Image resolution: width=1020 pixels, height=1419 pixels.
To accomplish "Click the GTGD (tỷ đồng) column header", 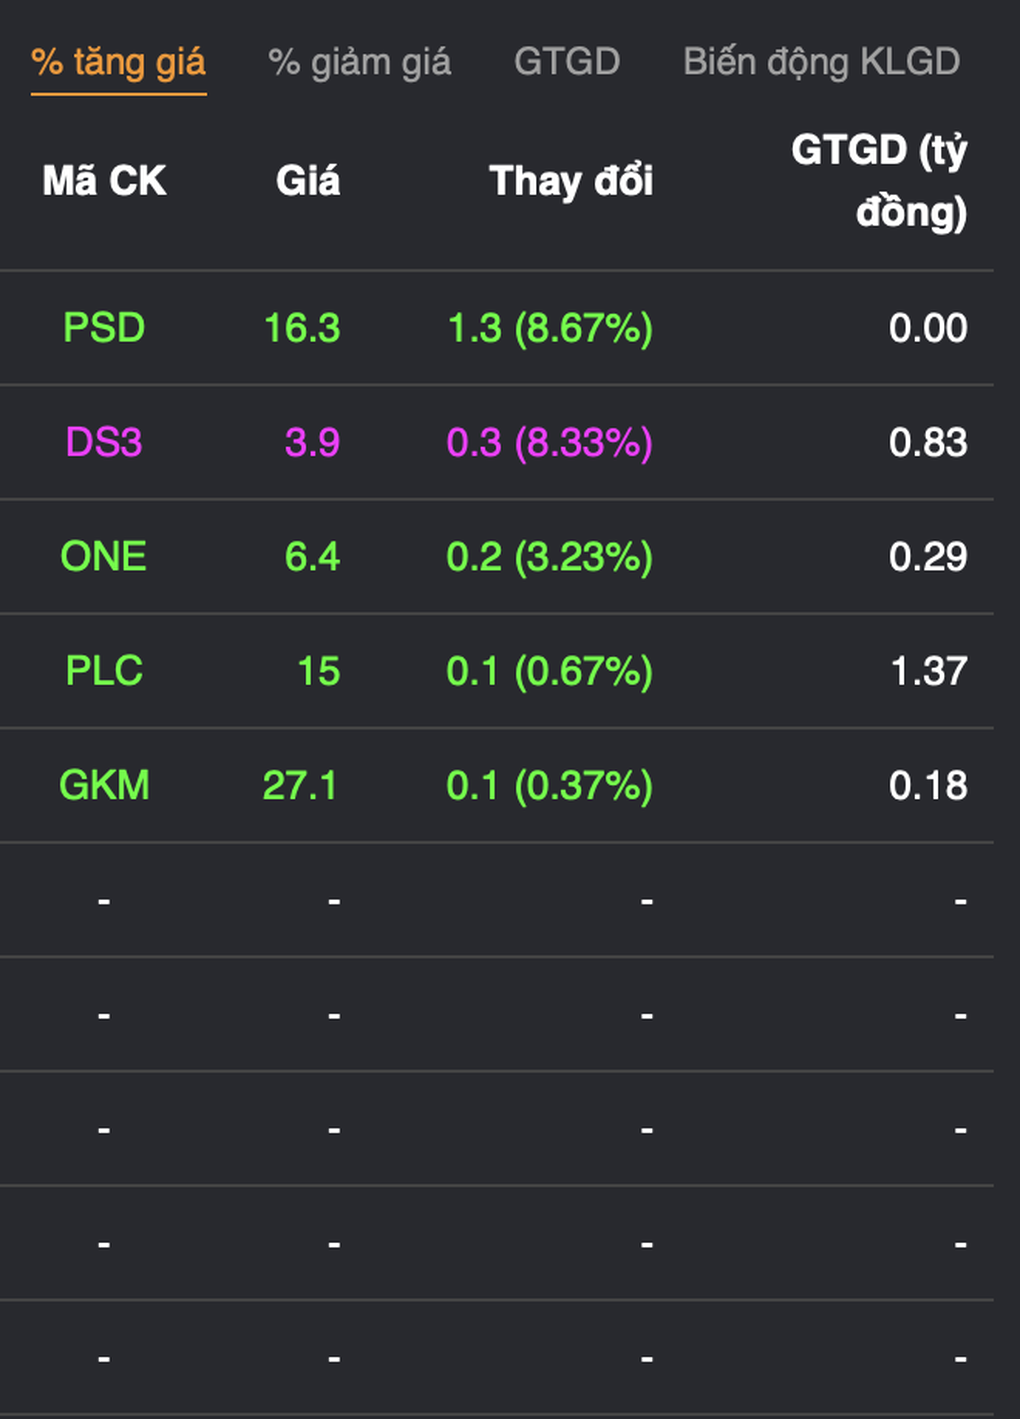I will pos(878,181).
